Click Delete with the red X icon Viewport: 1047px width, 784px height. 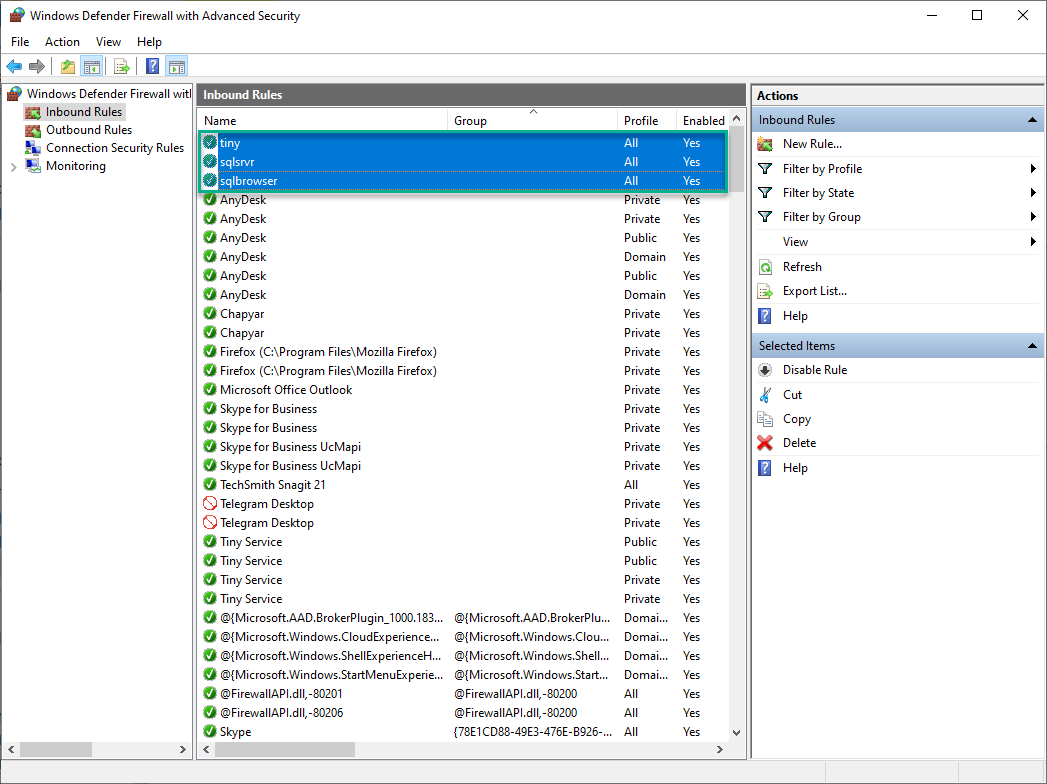click(x=799, y=443)
